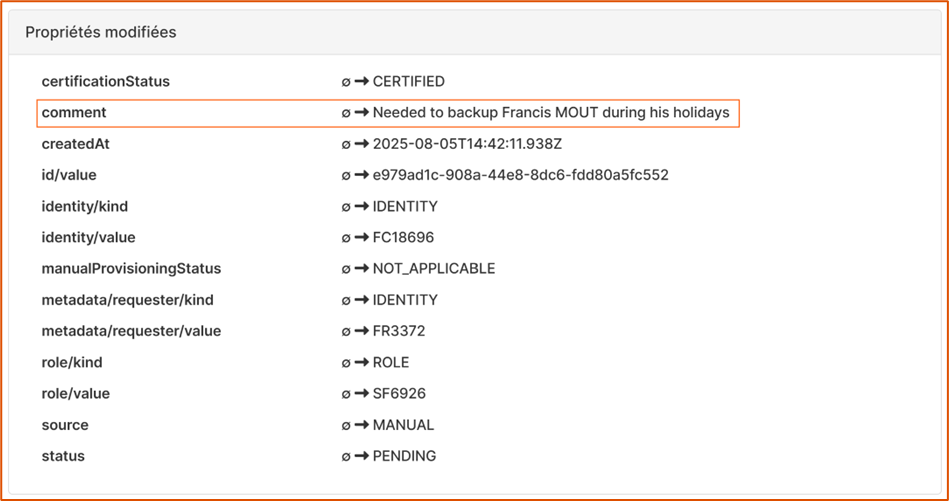The image size is (949, 501).
Task: Select the CERTIFIED value
Action: pyautogui.click(x=408, y=81)
